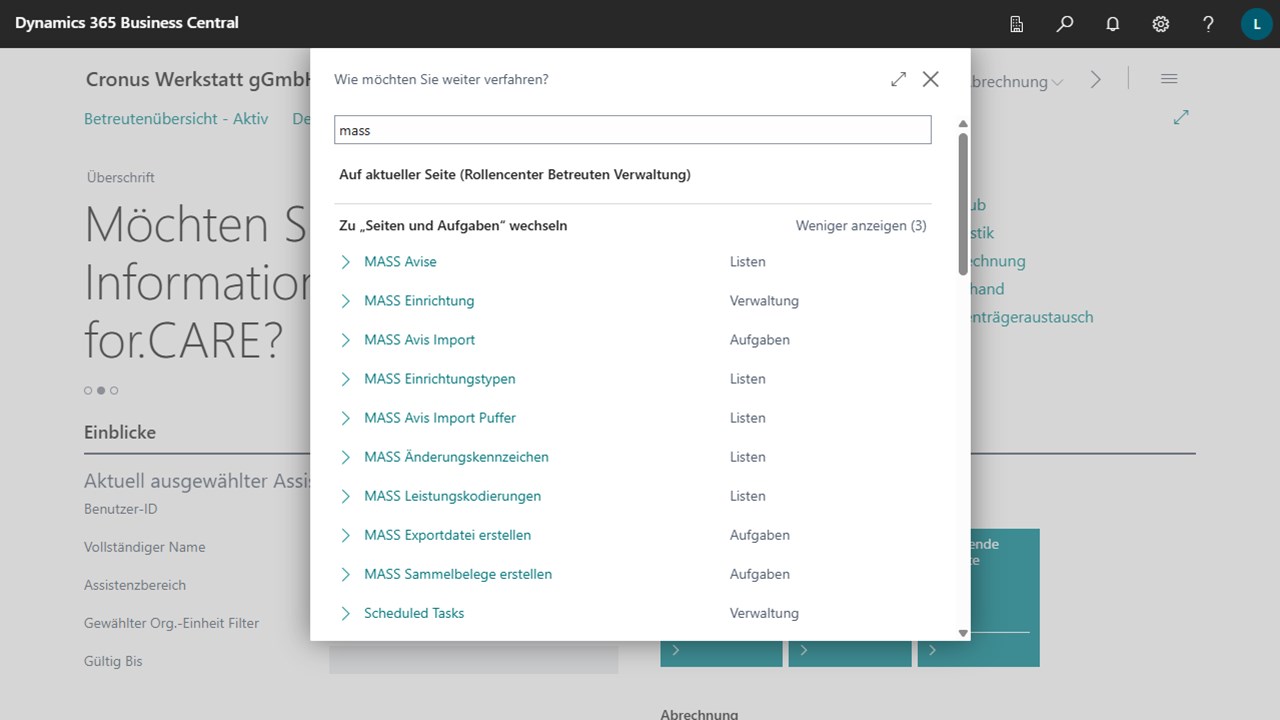Viewport: 1280px width, 720px height.
Task: Open Betreutenübersicht - Aktiv in the navigation
Action: point(176,118)
